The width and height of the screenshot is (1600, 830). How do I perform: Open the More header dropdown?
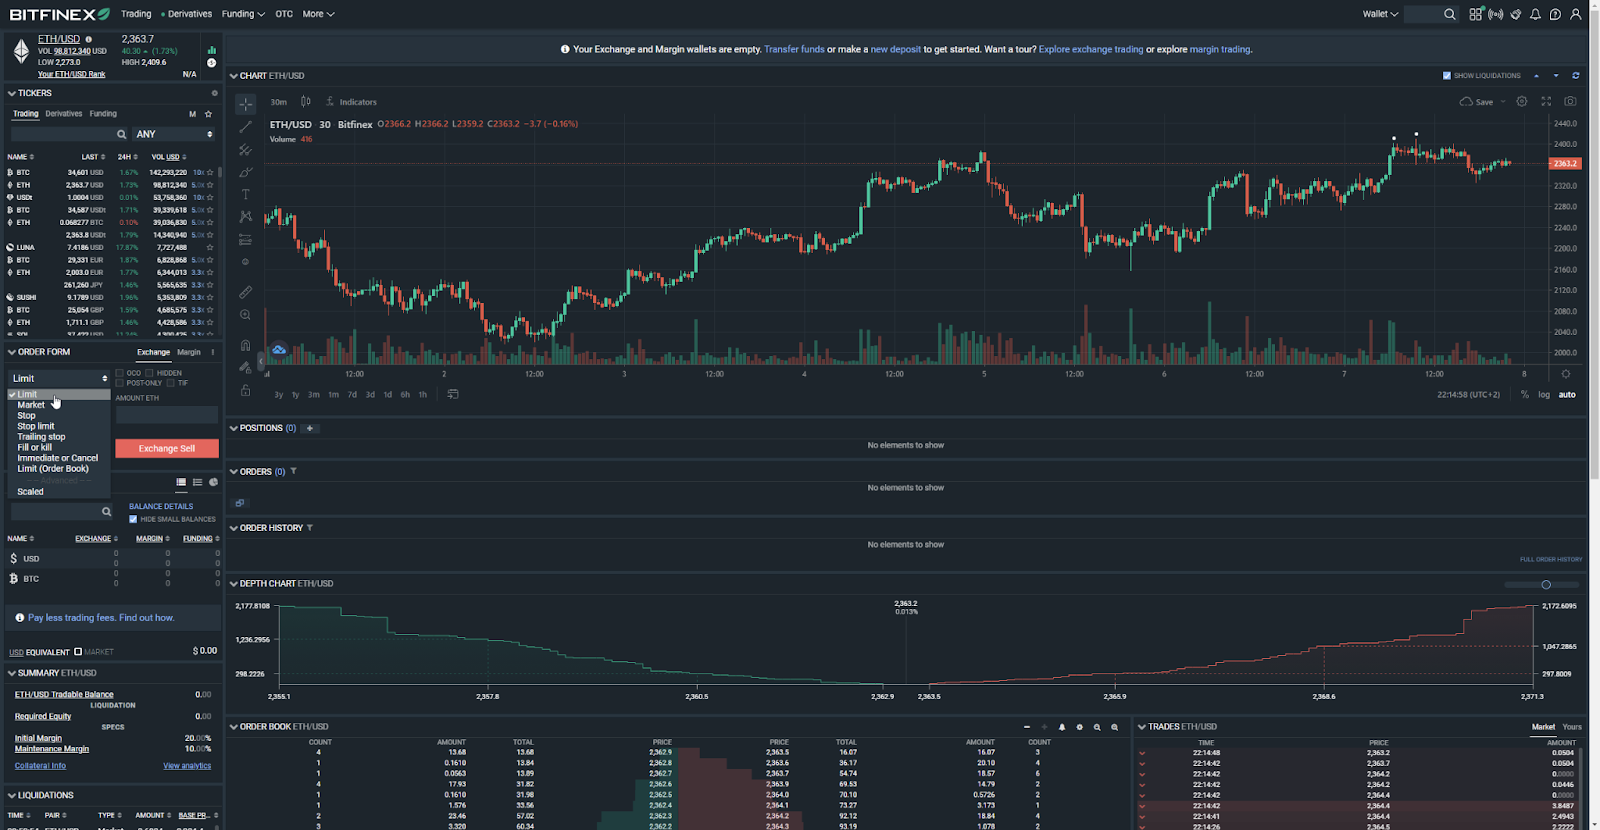pos(318,14)
